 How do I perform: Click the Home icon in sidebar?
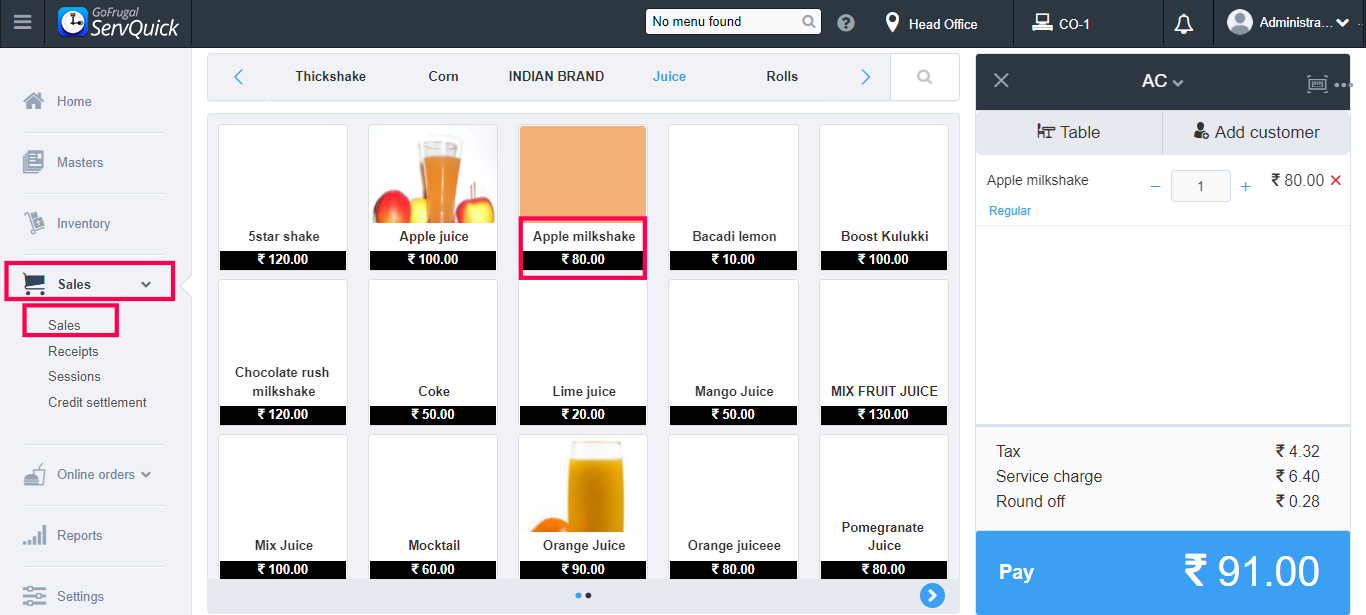(x=34, y=101)
